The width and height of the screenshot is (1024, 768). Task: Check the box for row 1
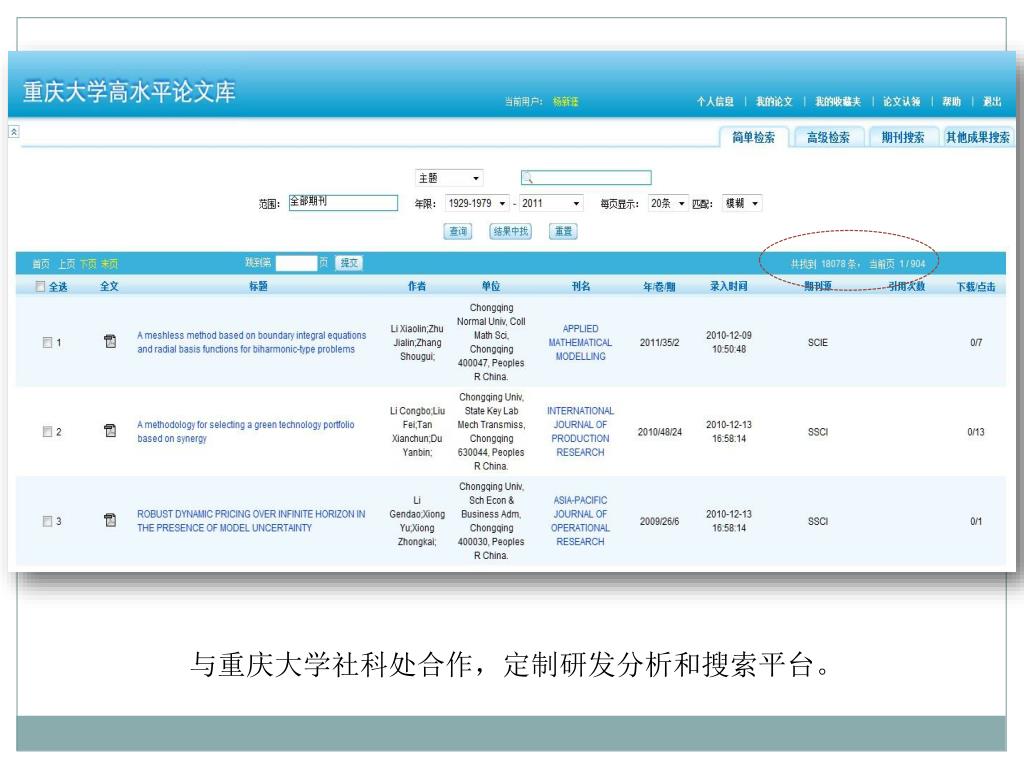47,342
